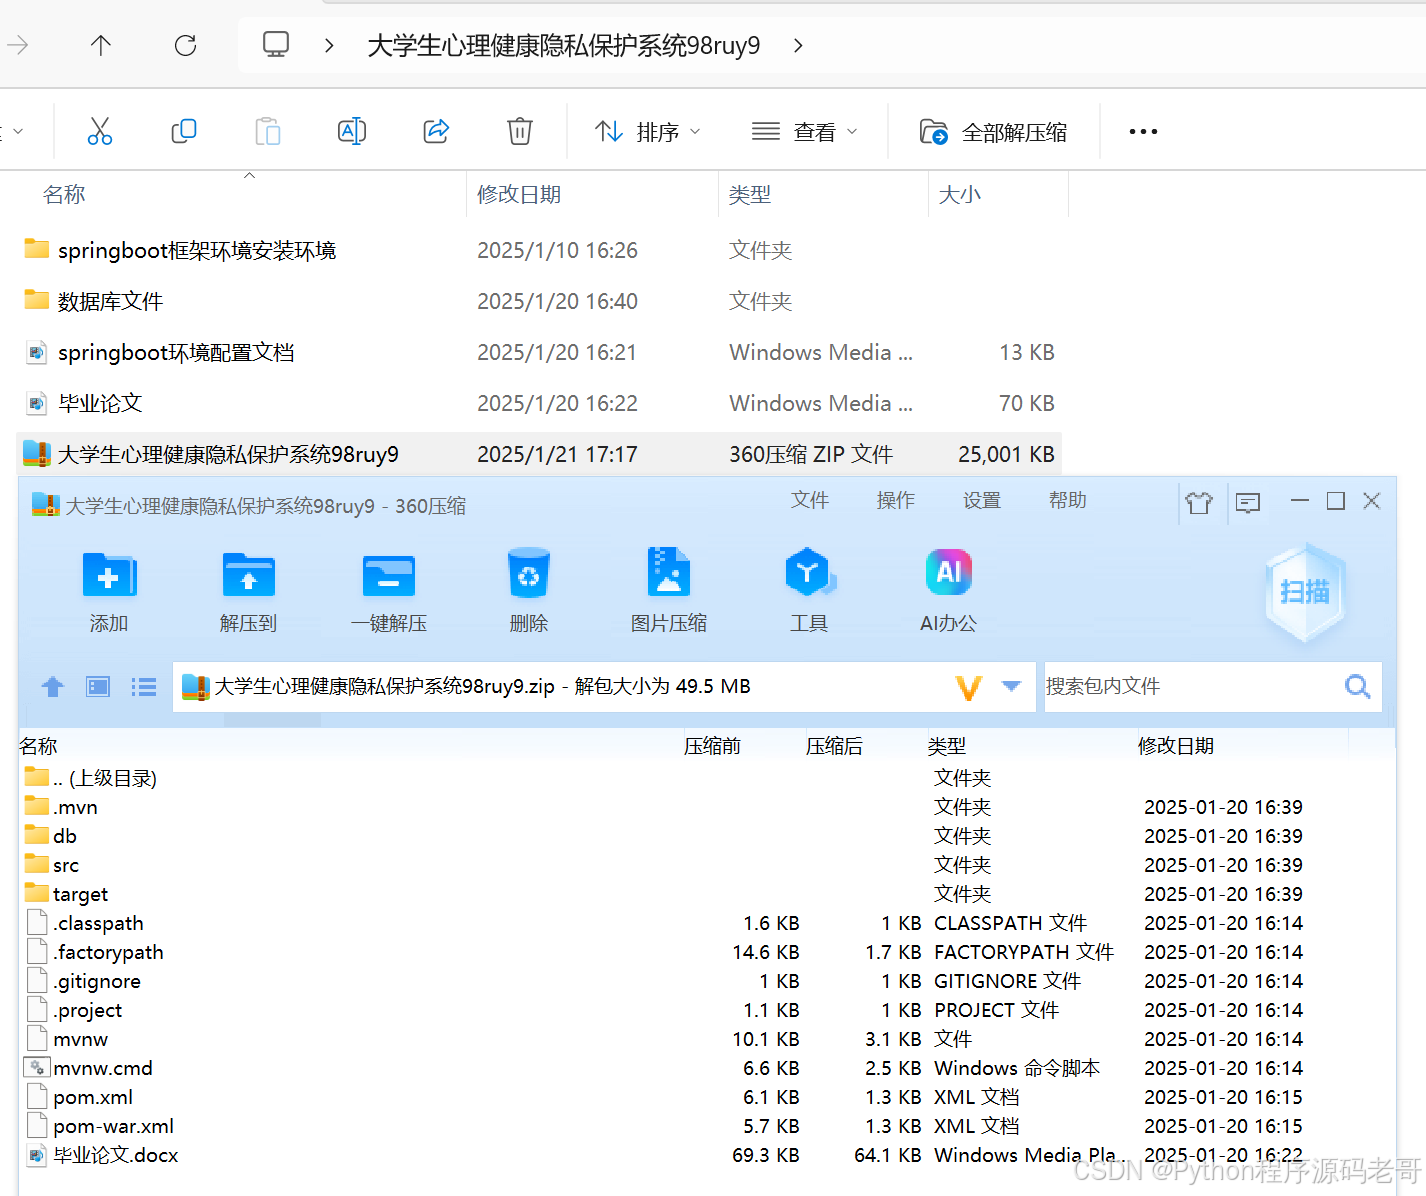Open the 操作 menu in 360压缩
Image resolution: width=1426 pixels, height=1196 pixels.
pyautogui.click(x=896, y=500)
